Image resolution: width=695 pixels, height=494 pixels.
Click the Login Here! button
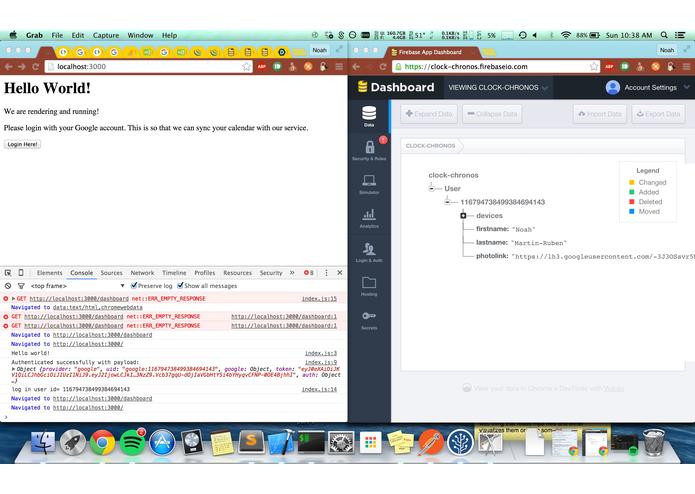click(x=22, y=144)
